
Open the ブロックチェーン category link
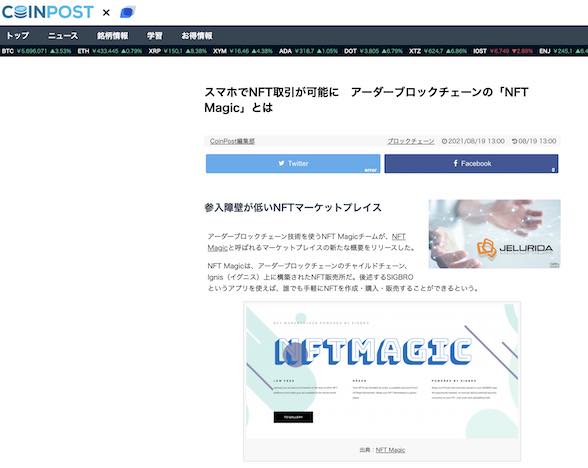[411, 141]
